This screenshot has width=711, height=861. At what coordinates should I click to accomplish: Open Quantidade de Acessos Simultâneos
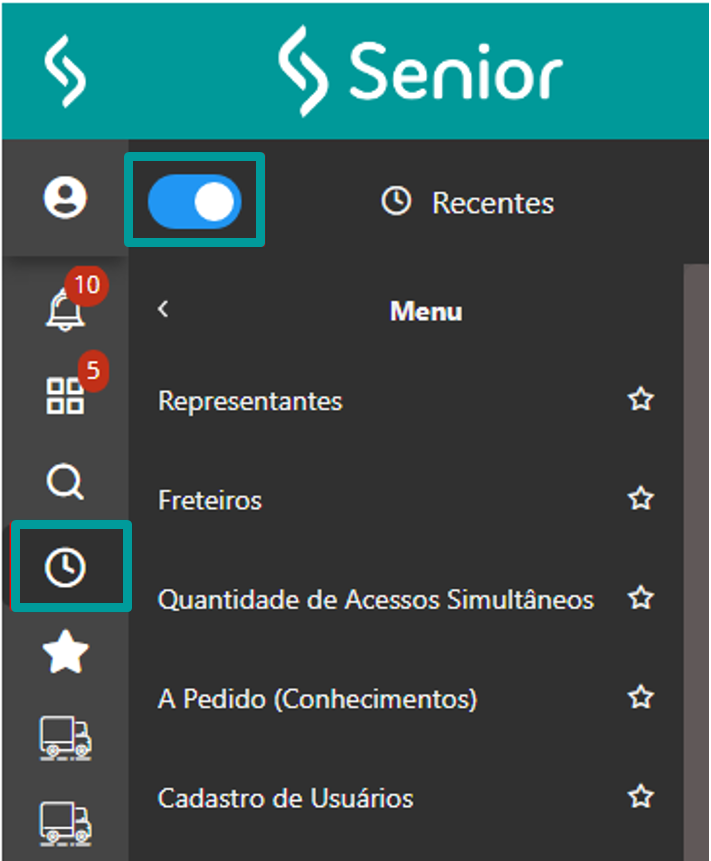[x=376, y=600]
